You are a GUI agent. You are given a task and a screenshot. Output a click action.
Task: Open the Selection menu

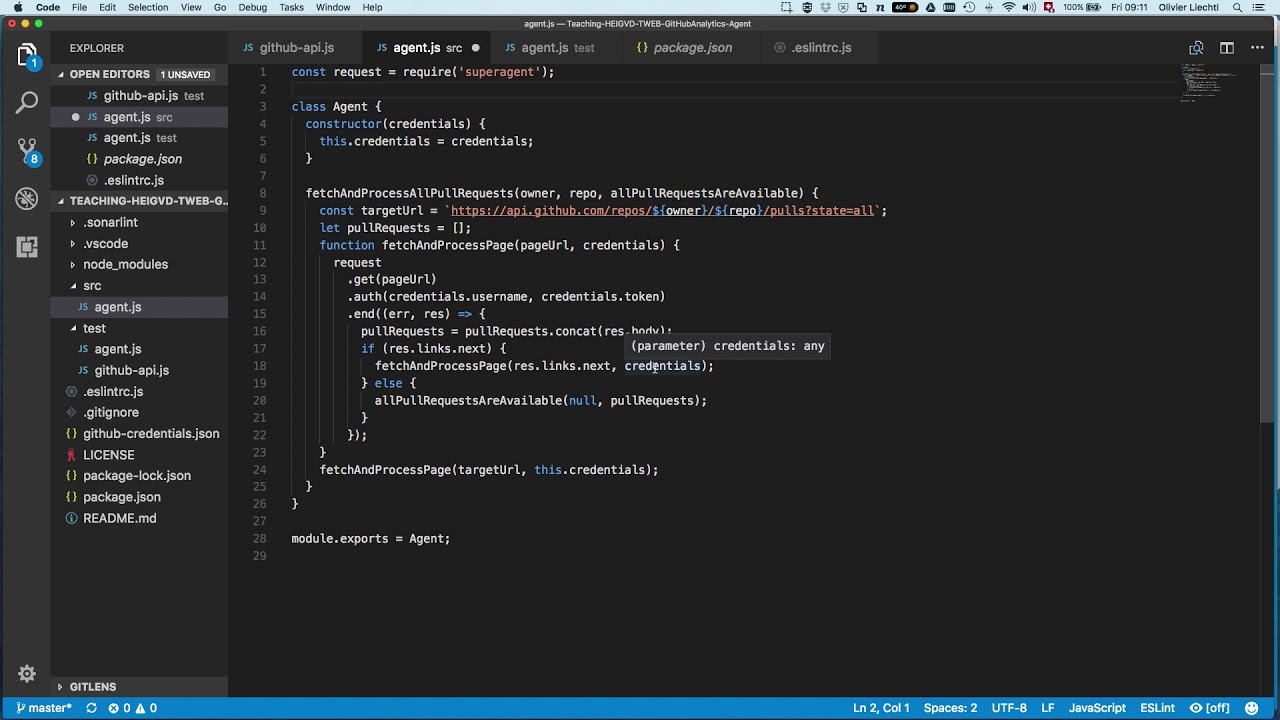[x=148, y=7]
